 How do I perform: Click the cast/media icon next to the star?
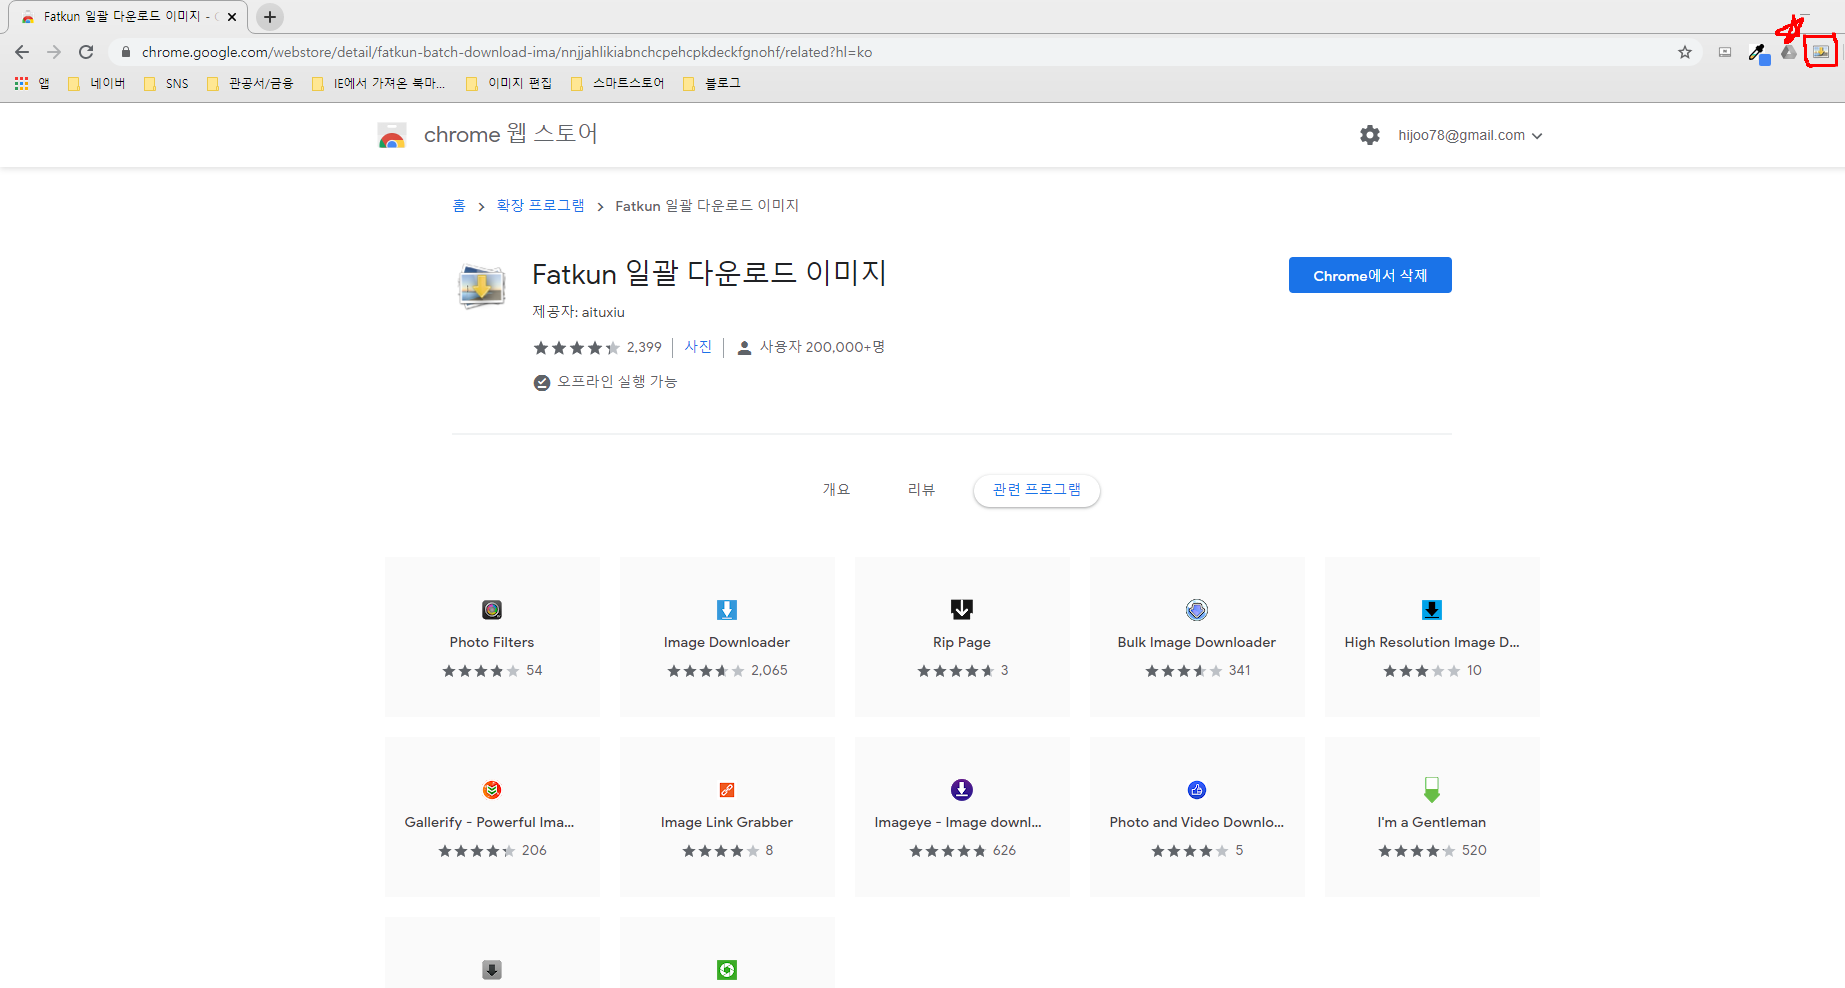coord(1725,52)
